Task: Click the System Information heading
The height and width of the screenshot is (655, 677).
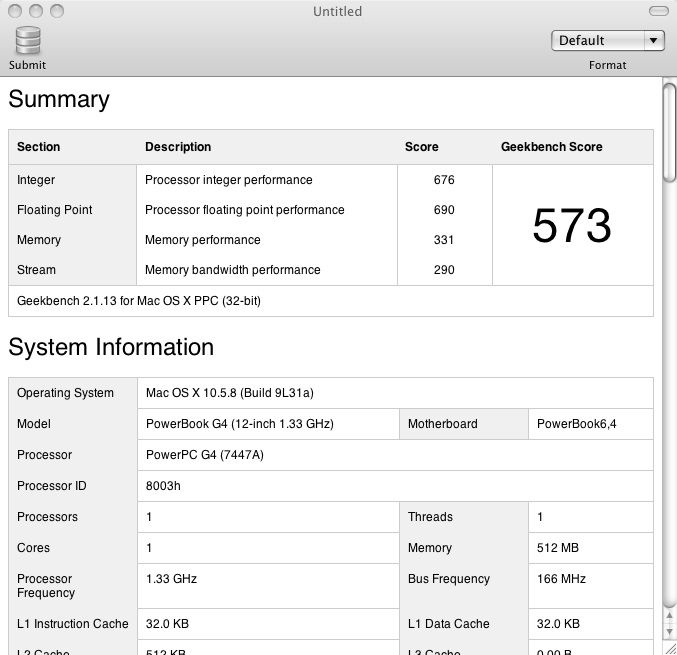Action: (111, 347)
